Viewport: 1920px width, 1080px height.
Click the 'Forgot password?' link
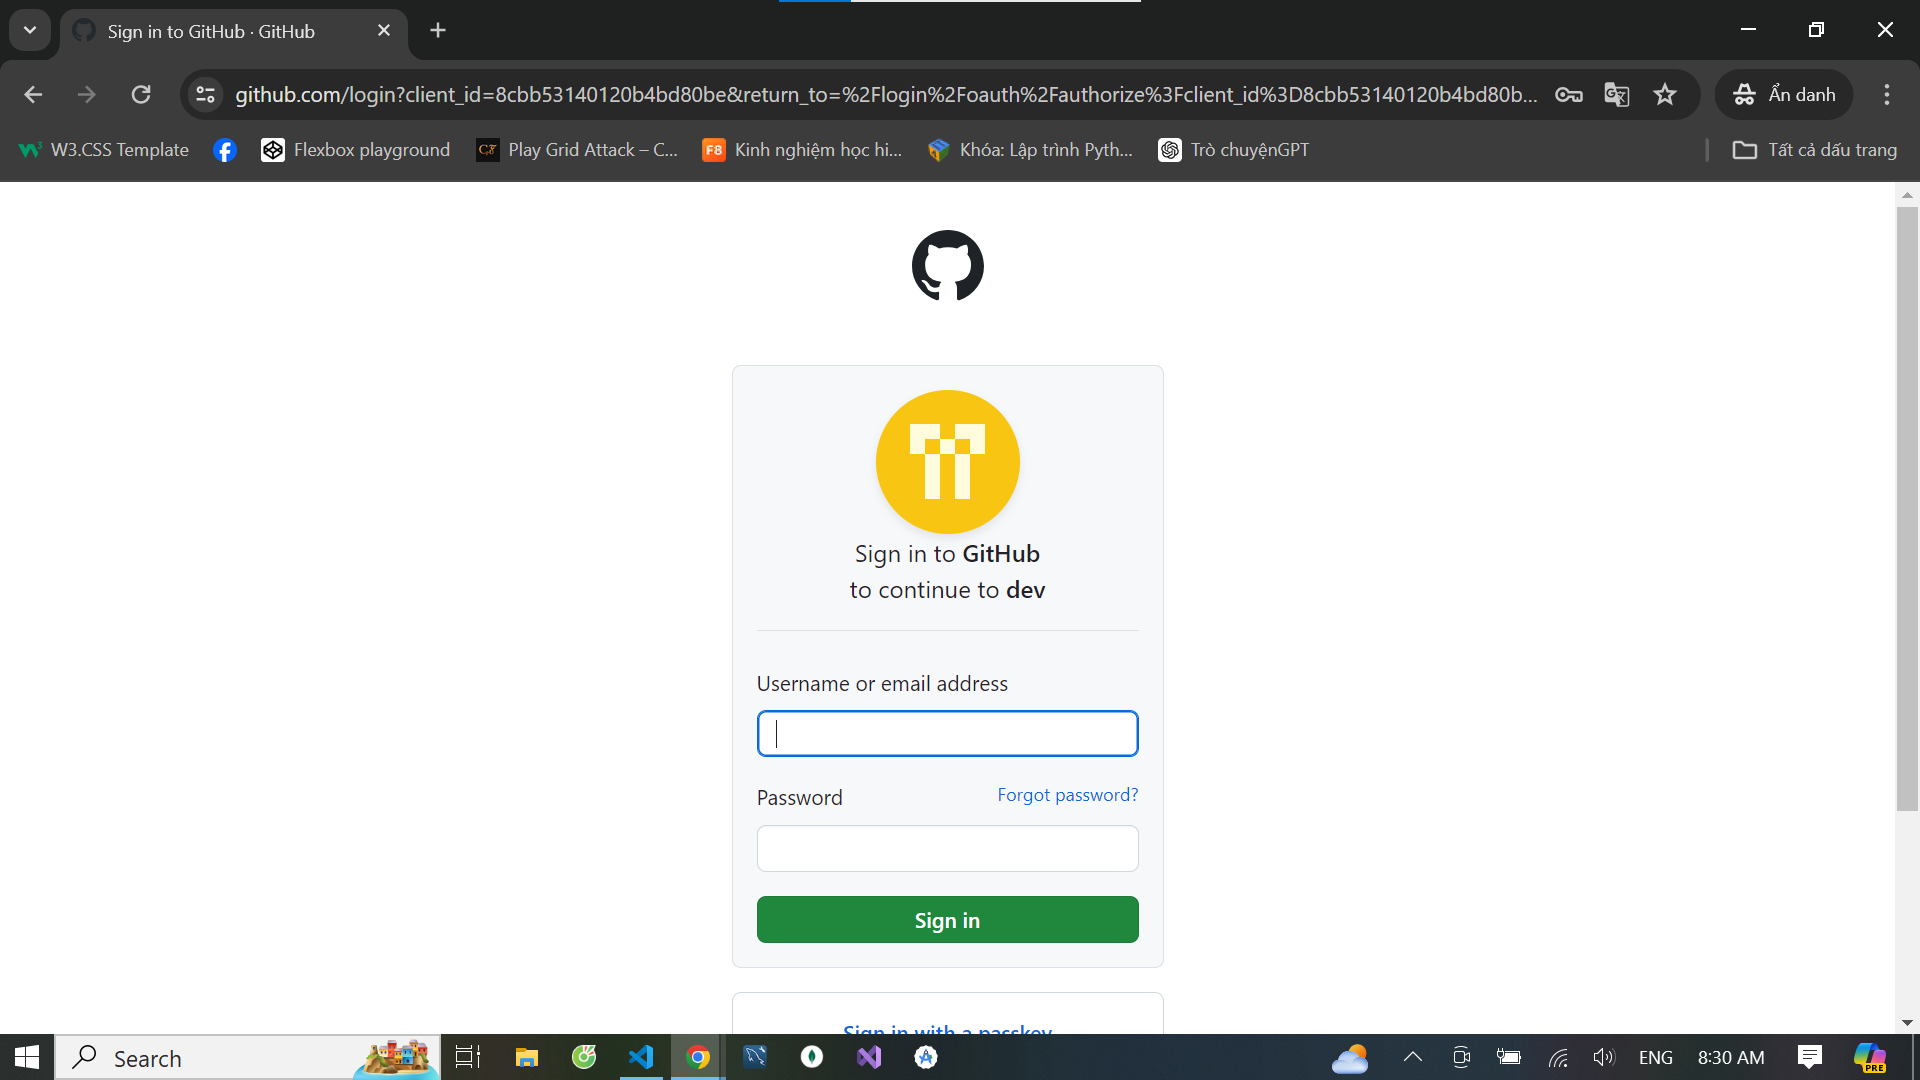click(1067, 794)
